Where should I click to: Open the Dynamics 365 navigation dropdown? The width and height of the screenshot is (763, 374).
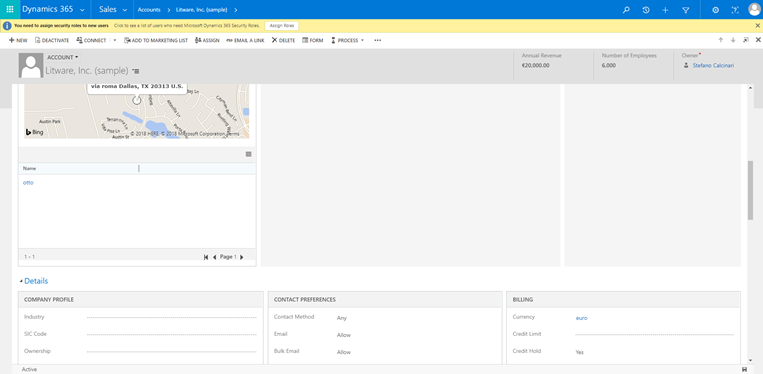tap(81, 10)
